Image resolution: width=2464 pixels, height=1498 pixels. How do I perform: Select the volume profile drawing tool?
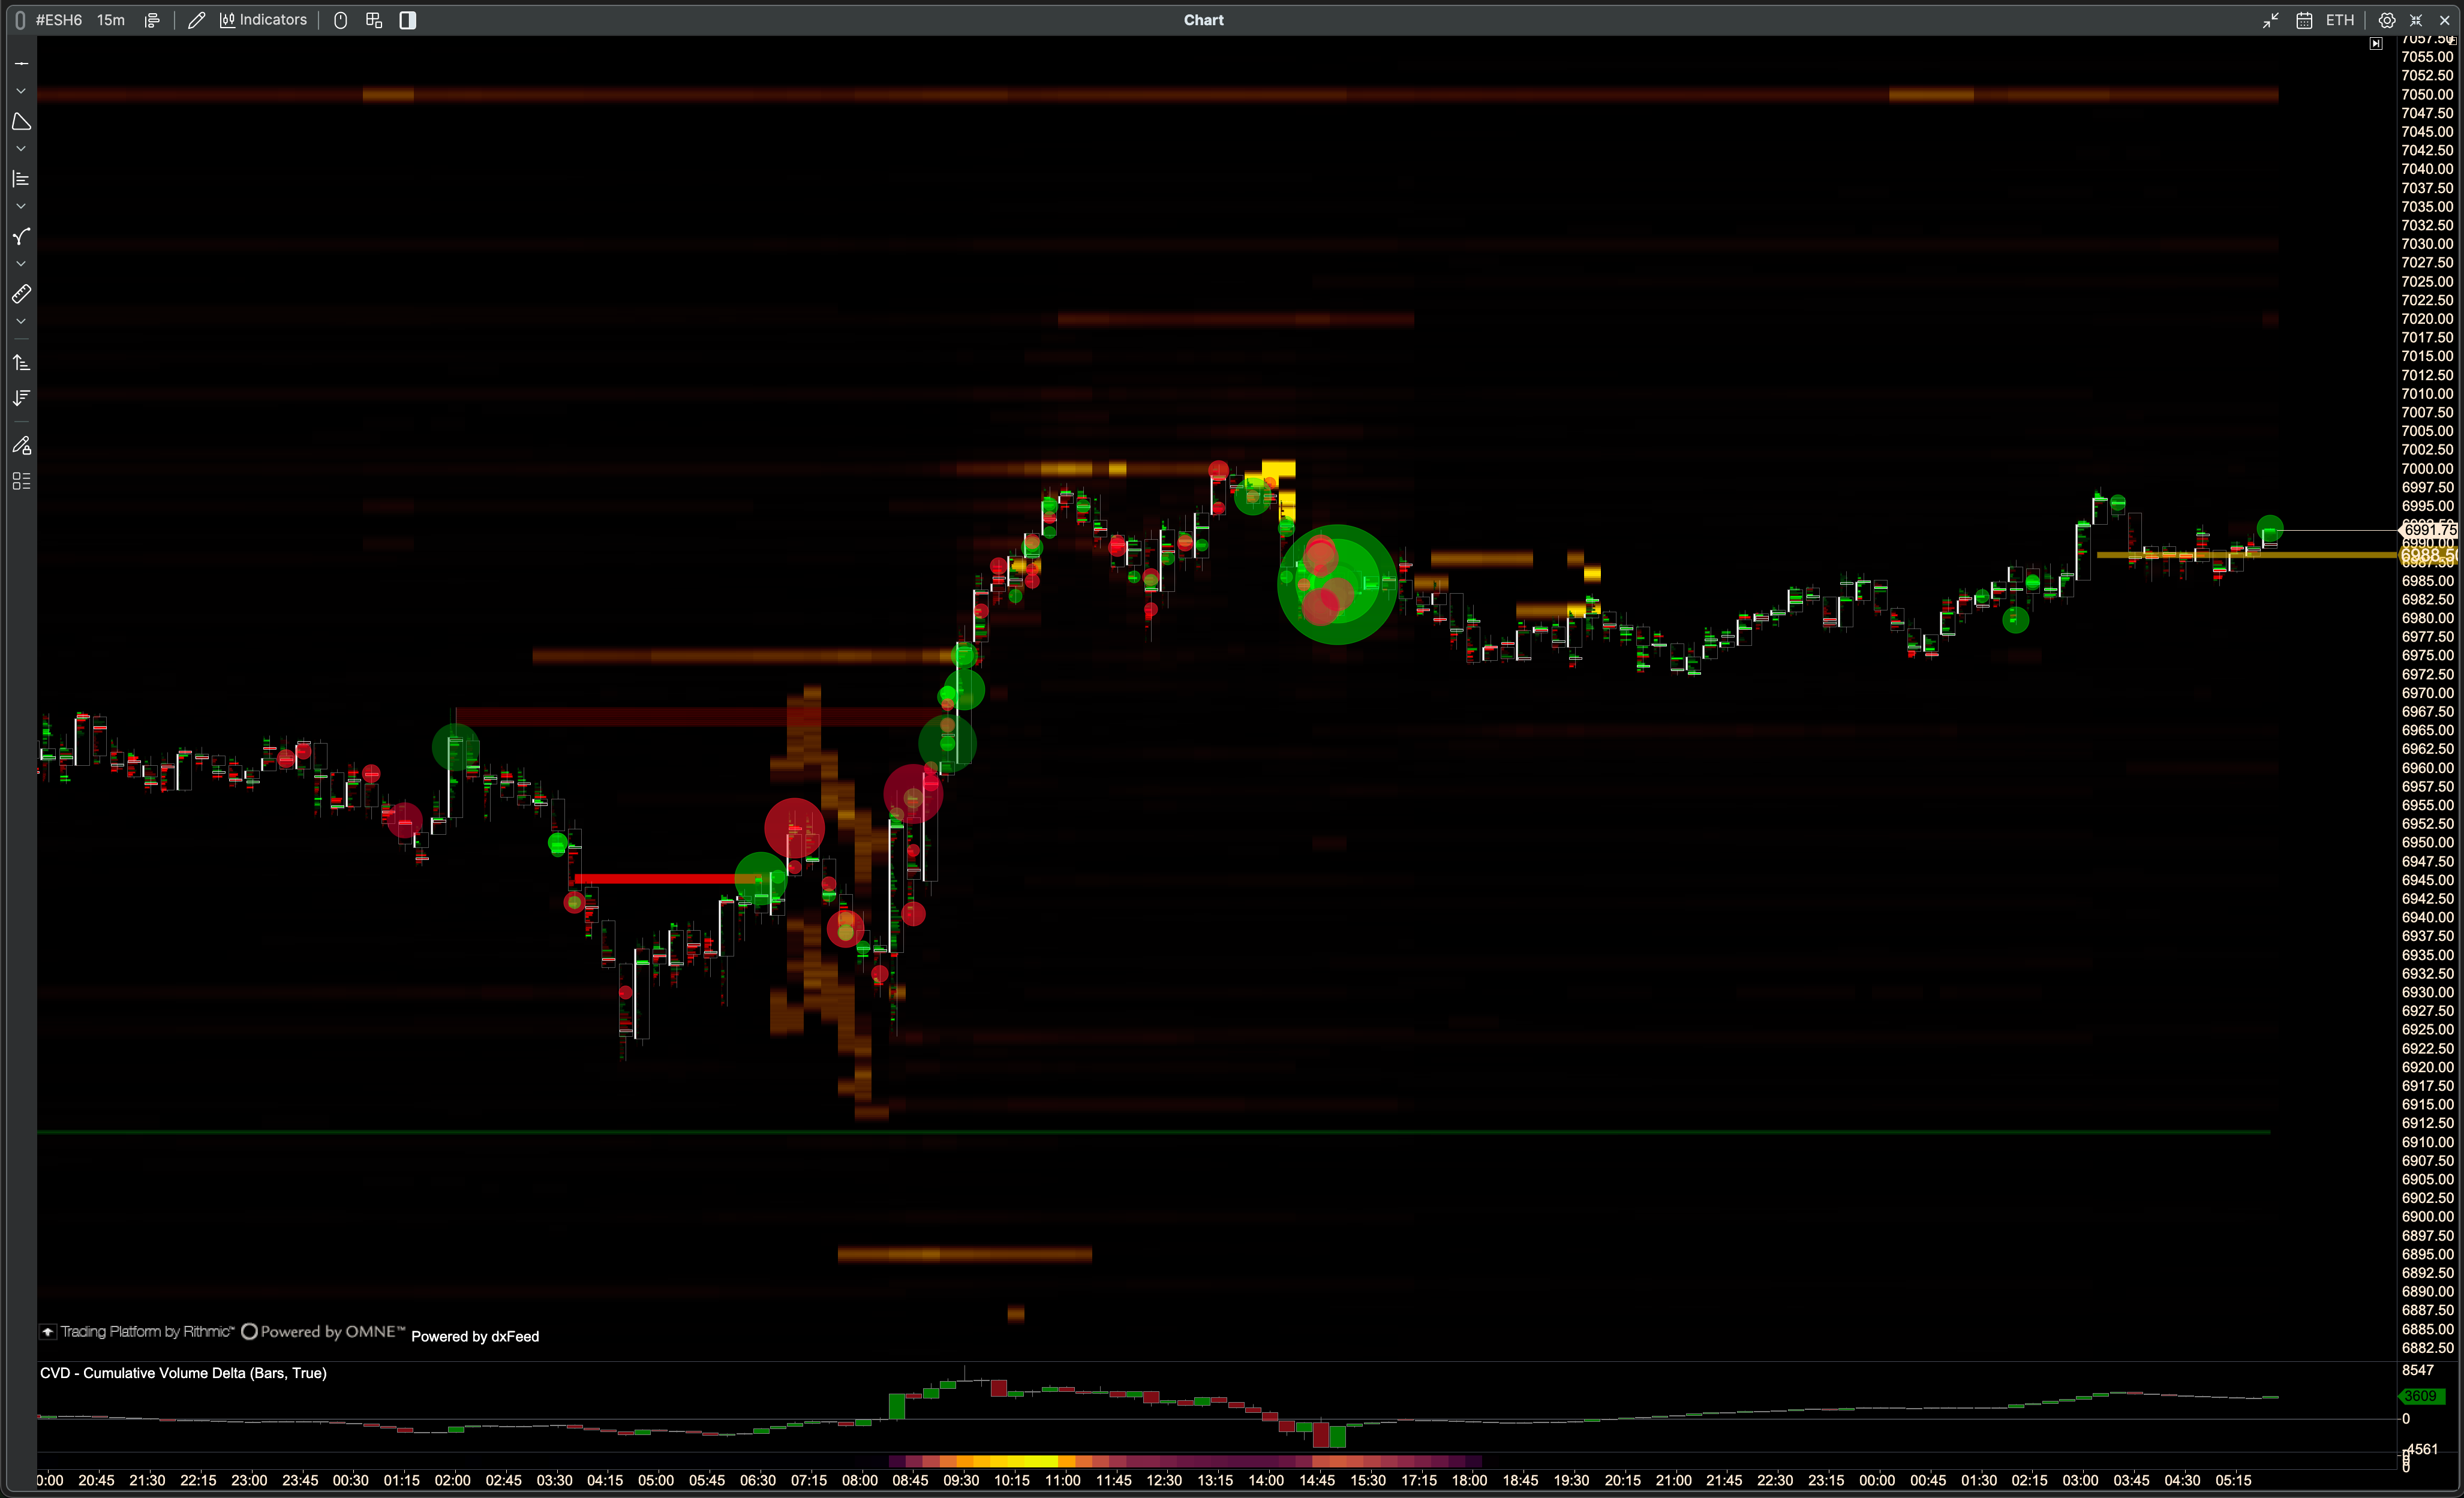coord(21,179)
